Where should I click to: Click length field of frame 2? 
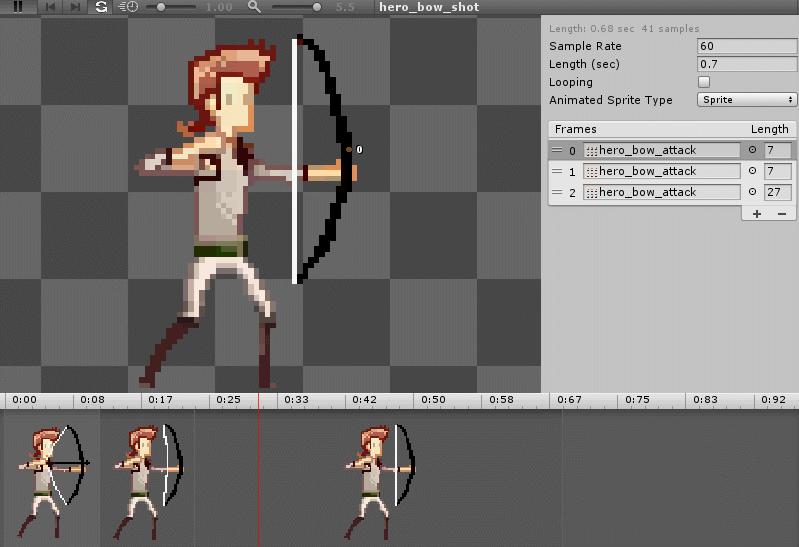click(x=777, y=192)
